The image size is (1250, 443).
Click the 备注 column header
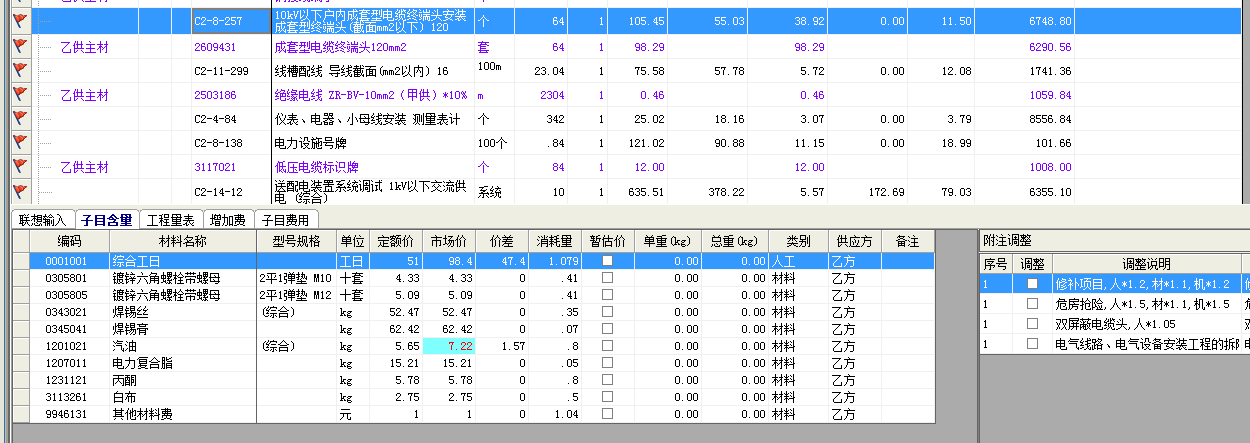[907, 241]
